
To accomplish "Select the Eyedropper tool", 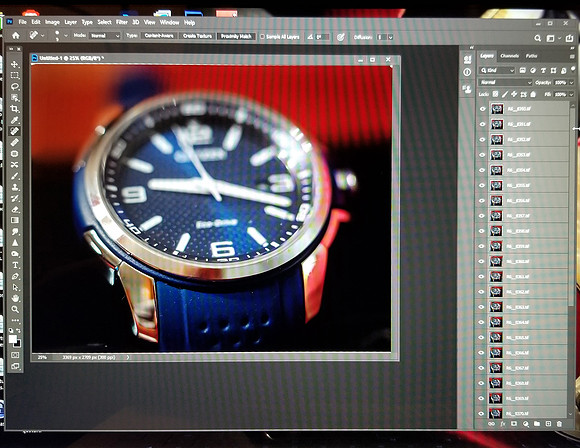I will click(15, 120).
